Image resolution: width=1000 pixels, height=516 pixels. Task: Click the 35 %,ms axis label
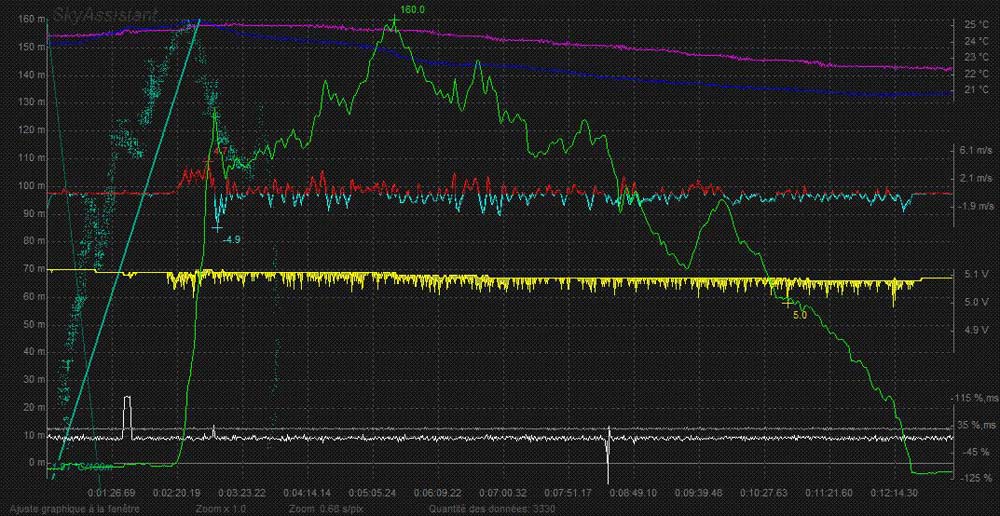(974, 425)
